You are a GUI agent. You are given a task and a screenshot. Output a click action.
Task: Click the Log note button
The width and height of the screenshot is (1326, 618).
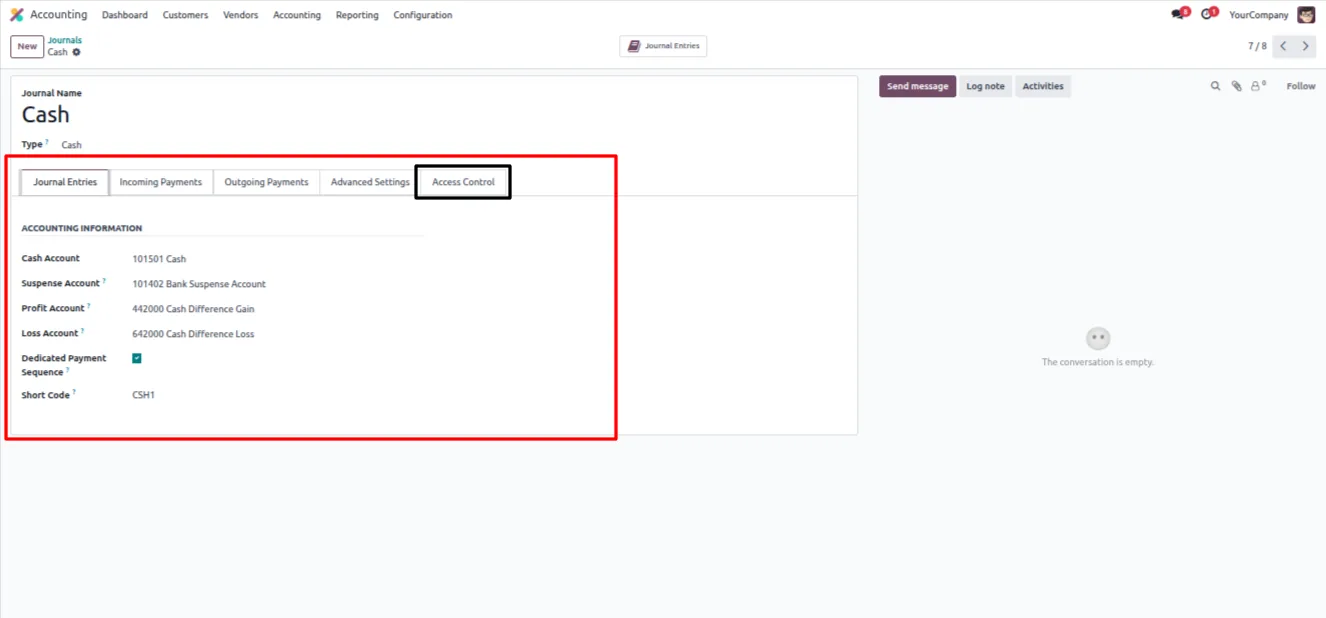click(985, 86)
